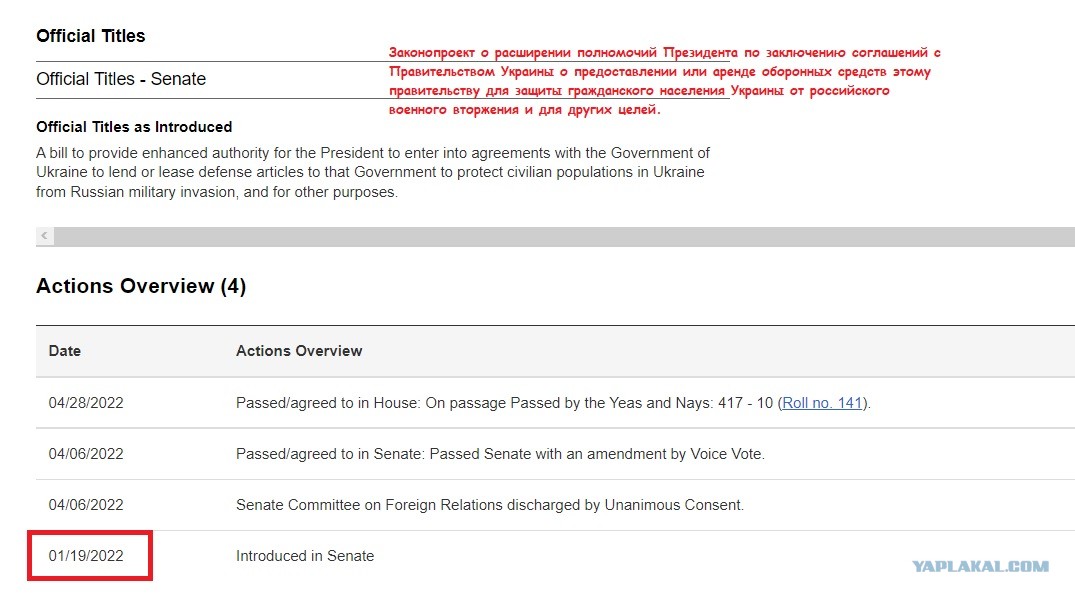Click the Passed/agreed to in House entry
Image resolution: width=1075 pixels, height=596 pixels.
(x=553, y=403)
